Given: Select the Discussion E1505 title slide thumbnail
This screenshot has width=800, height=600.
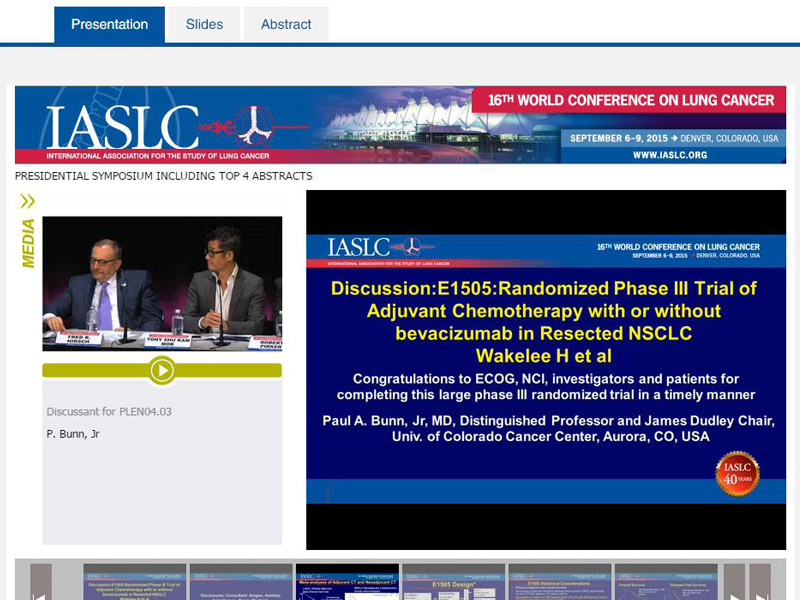Looking at the screenshot, I should point(135,582).
